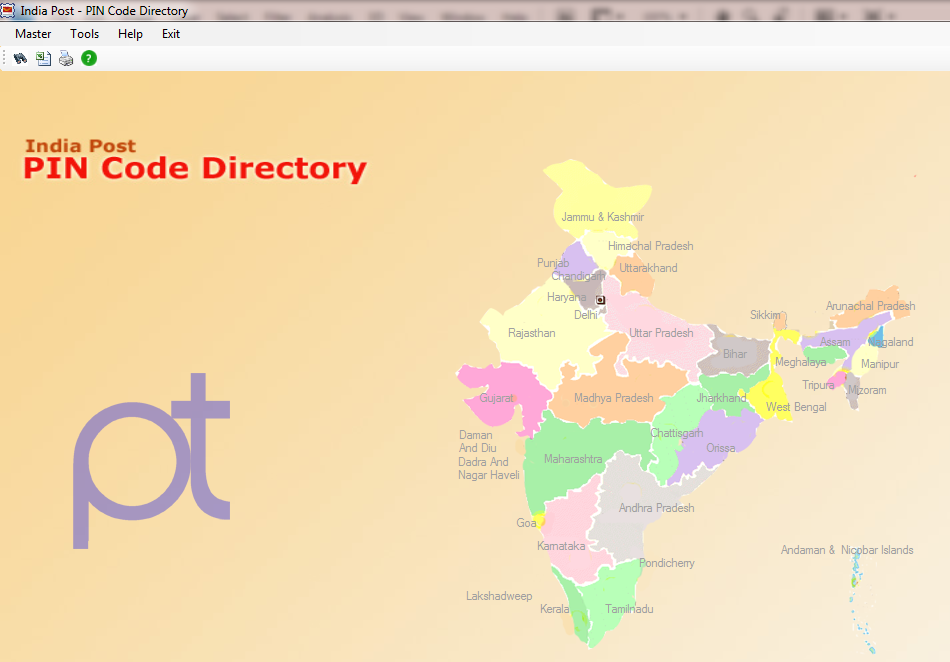Screen dimensions: 950x662
Task: Click Tamilnadu on the map
Action: 629,608
